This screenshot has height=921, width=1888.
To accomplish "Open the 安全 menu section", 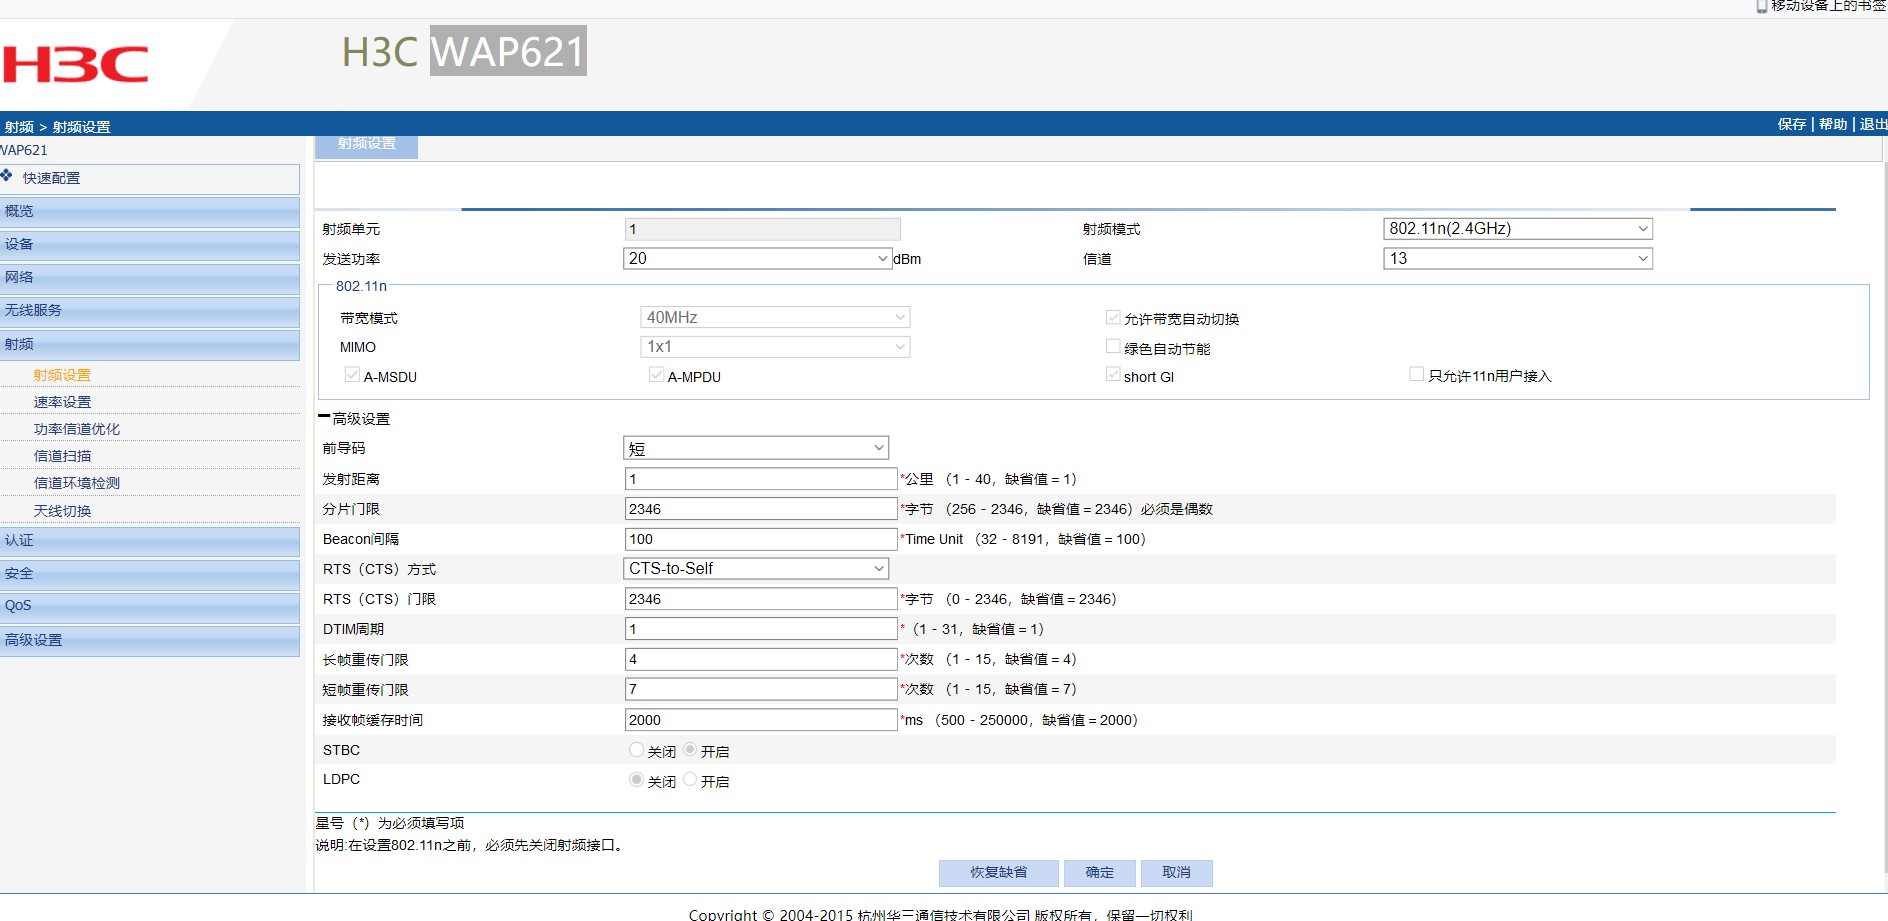I will click(x=150, y=573).
